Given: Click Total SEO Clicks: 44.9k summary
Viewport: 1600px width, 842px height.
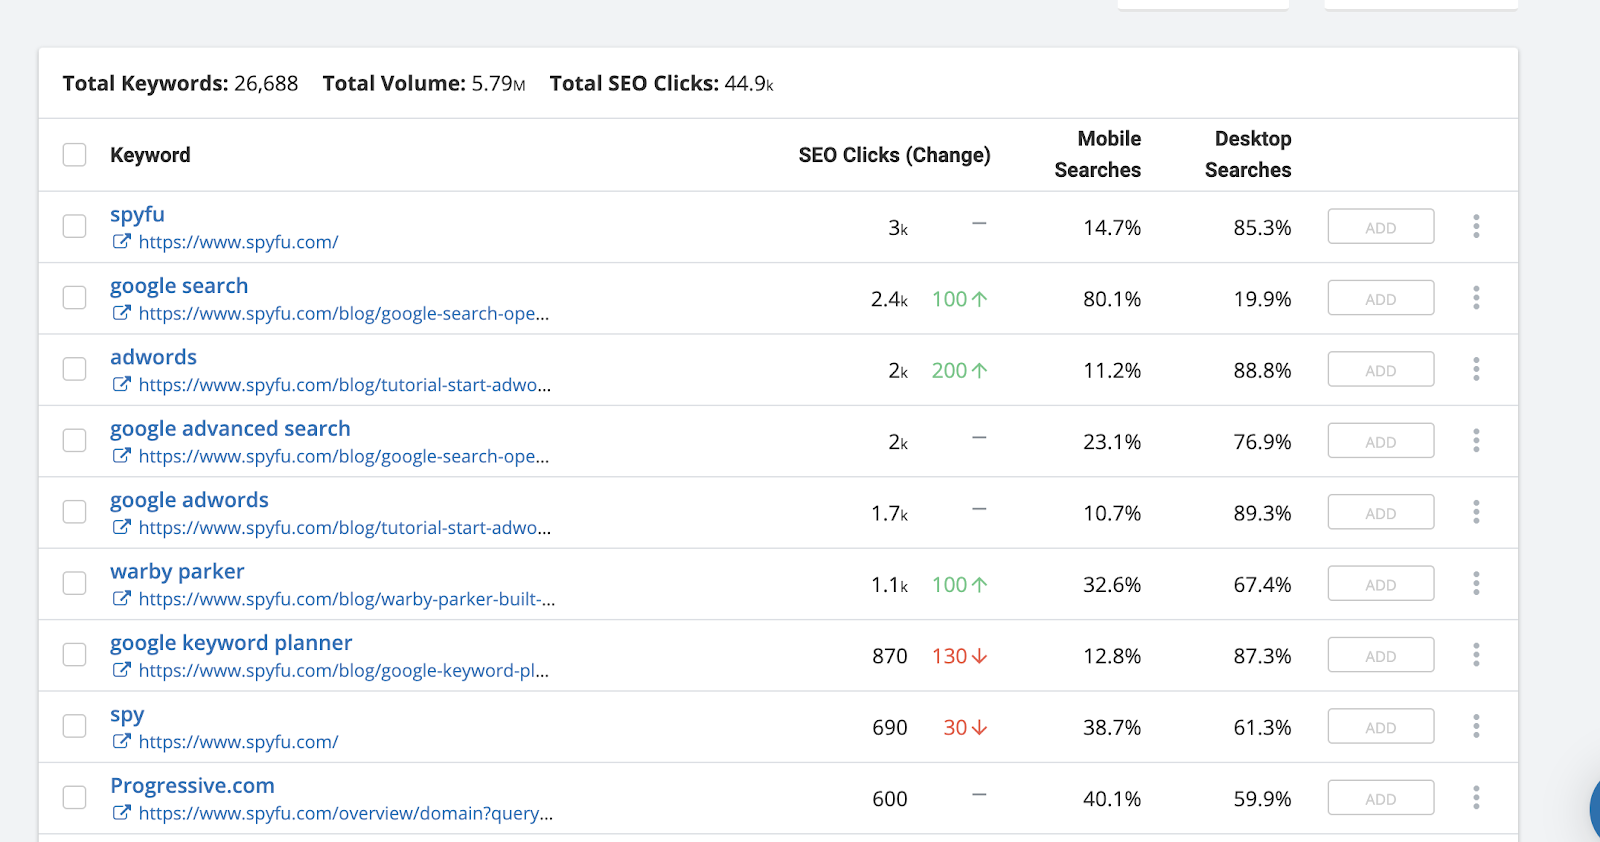Looking at the screenshot, I should point(661,84).
